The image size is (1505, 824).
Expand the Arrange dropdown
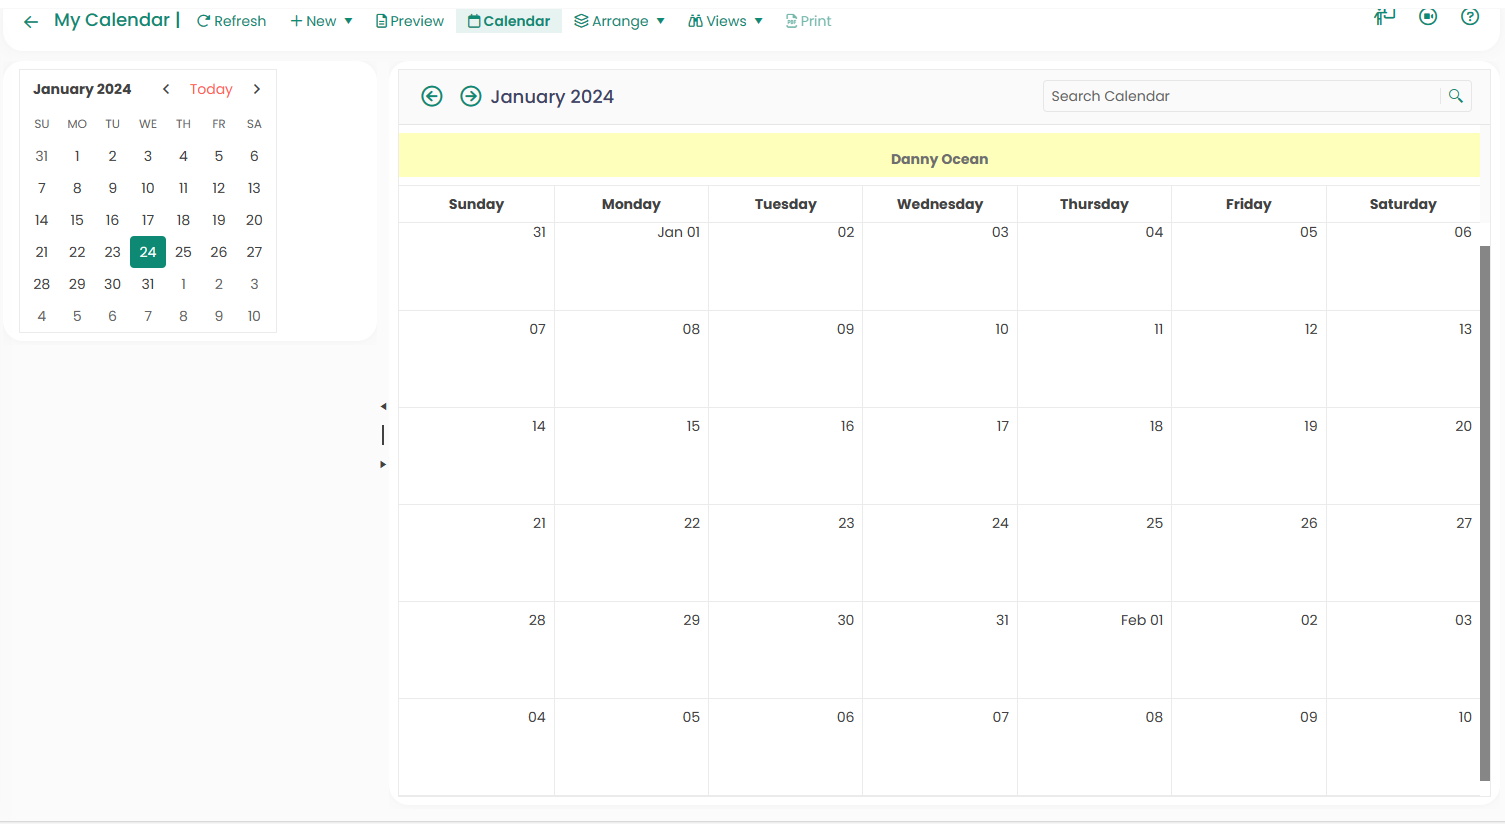[x=619, y=21]
